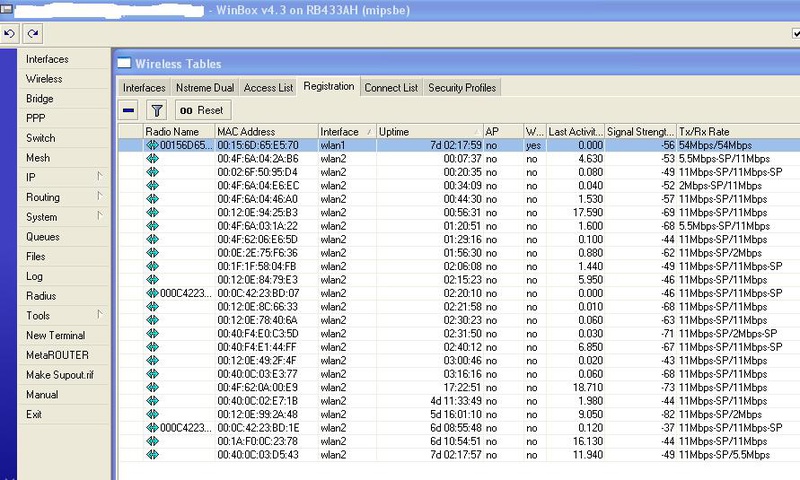This screenshot has width=800, height=480.
Task: Select MAC address 00:12:0E:78:40:6A
Action: click(x=258, y=320)
